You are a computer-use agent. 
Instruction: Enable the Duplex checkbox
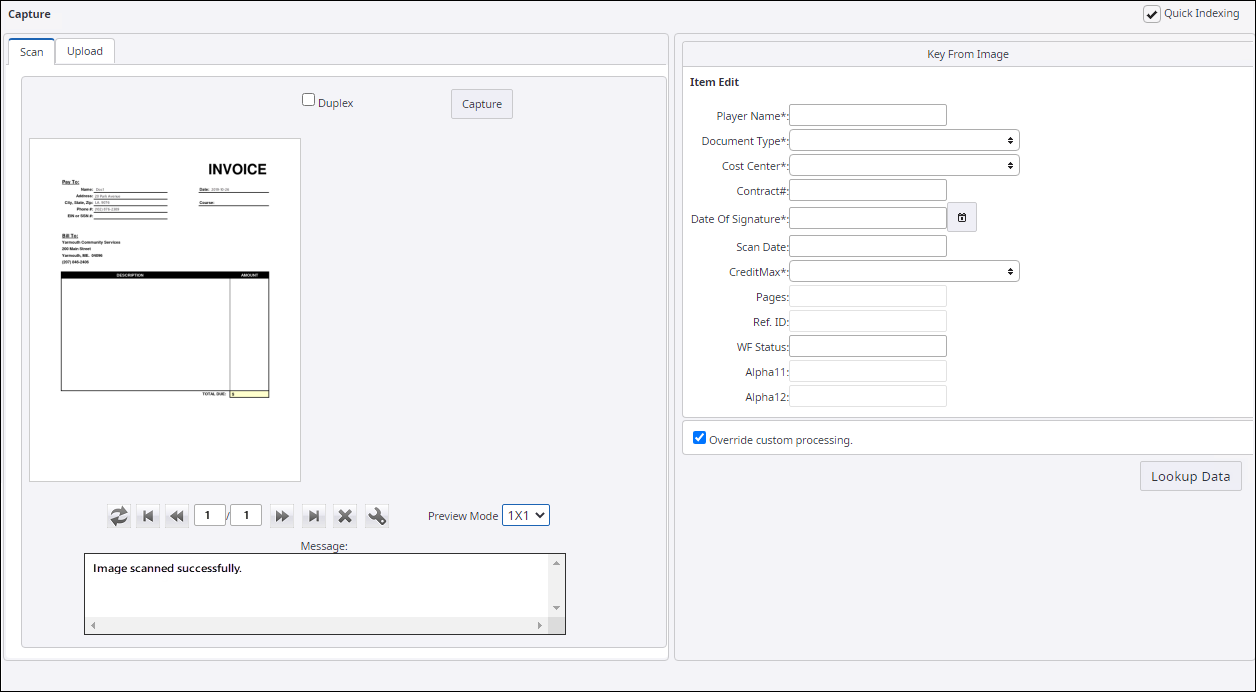309,100
